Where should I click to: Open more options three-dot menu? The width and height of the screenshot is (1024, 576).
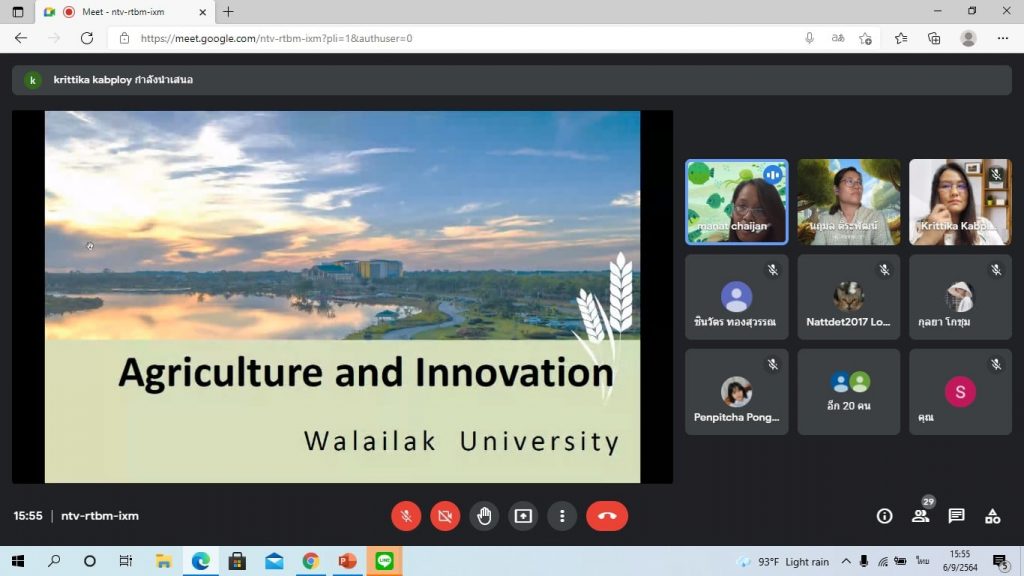pos(562,516)
